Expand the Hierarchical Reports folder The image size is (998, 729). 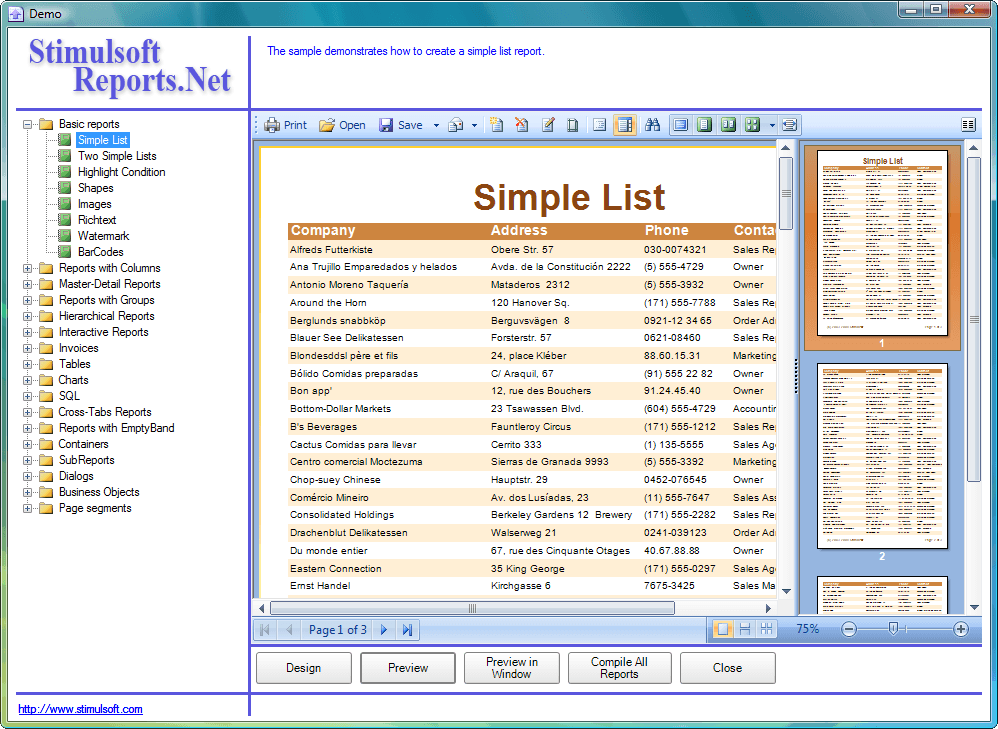(x=27, y=316)
